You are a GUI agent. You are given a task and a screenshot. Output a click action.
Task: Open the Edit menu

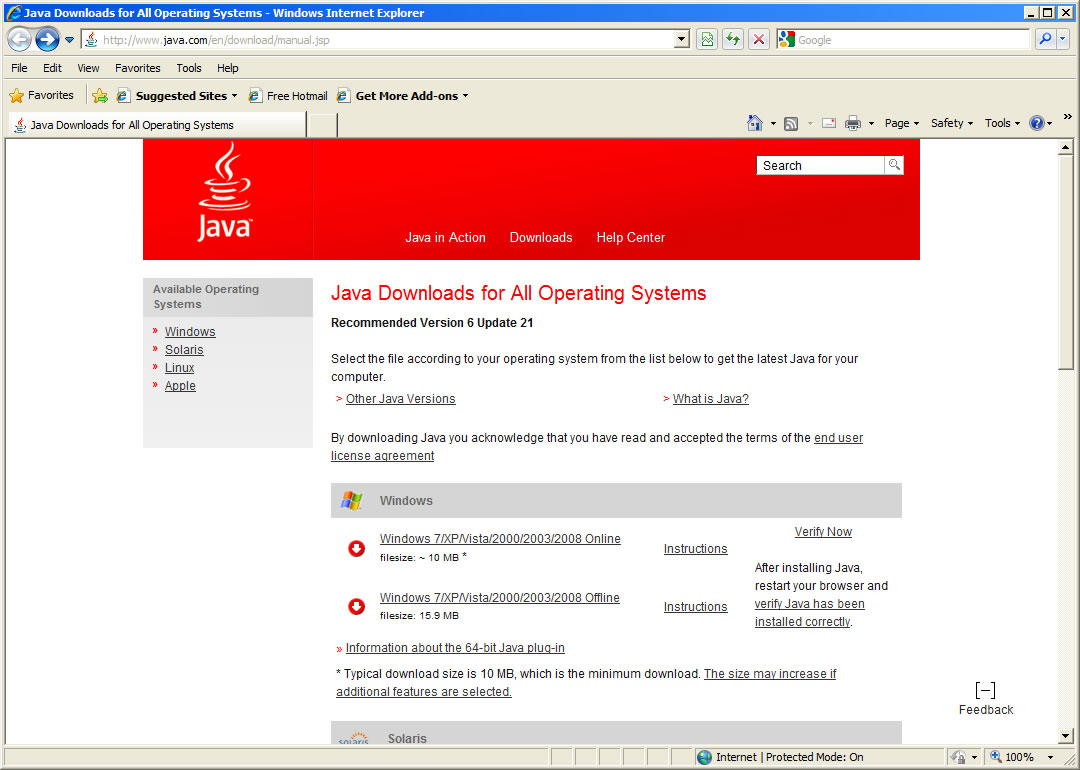tap(52, 67)
